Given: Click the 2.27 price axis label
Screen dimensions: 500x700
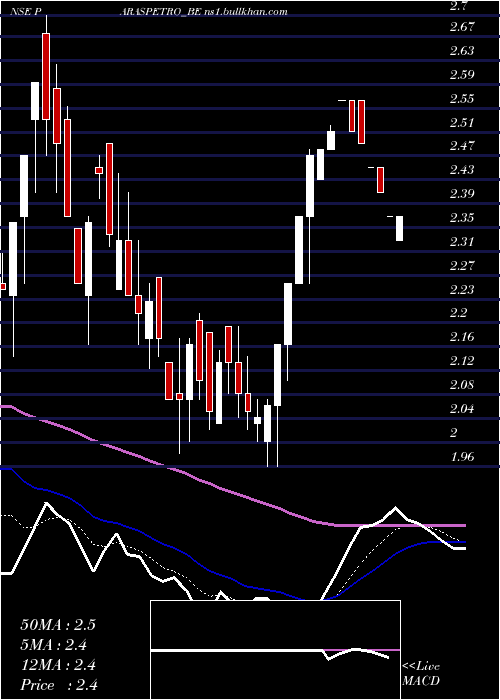Looking at the screenshot, I should coord(462,266).
